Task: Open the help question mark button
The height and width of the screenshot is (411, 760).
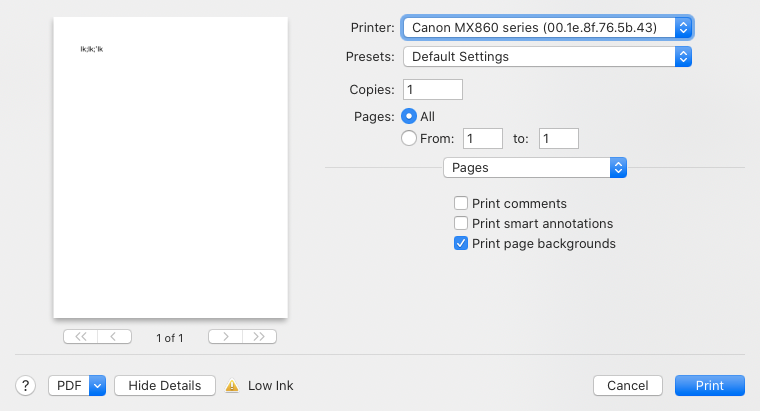Action: click(27, 385)
